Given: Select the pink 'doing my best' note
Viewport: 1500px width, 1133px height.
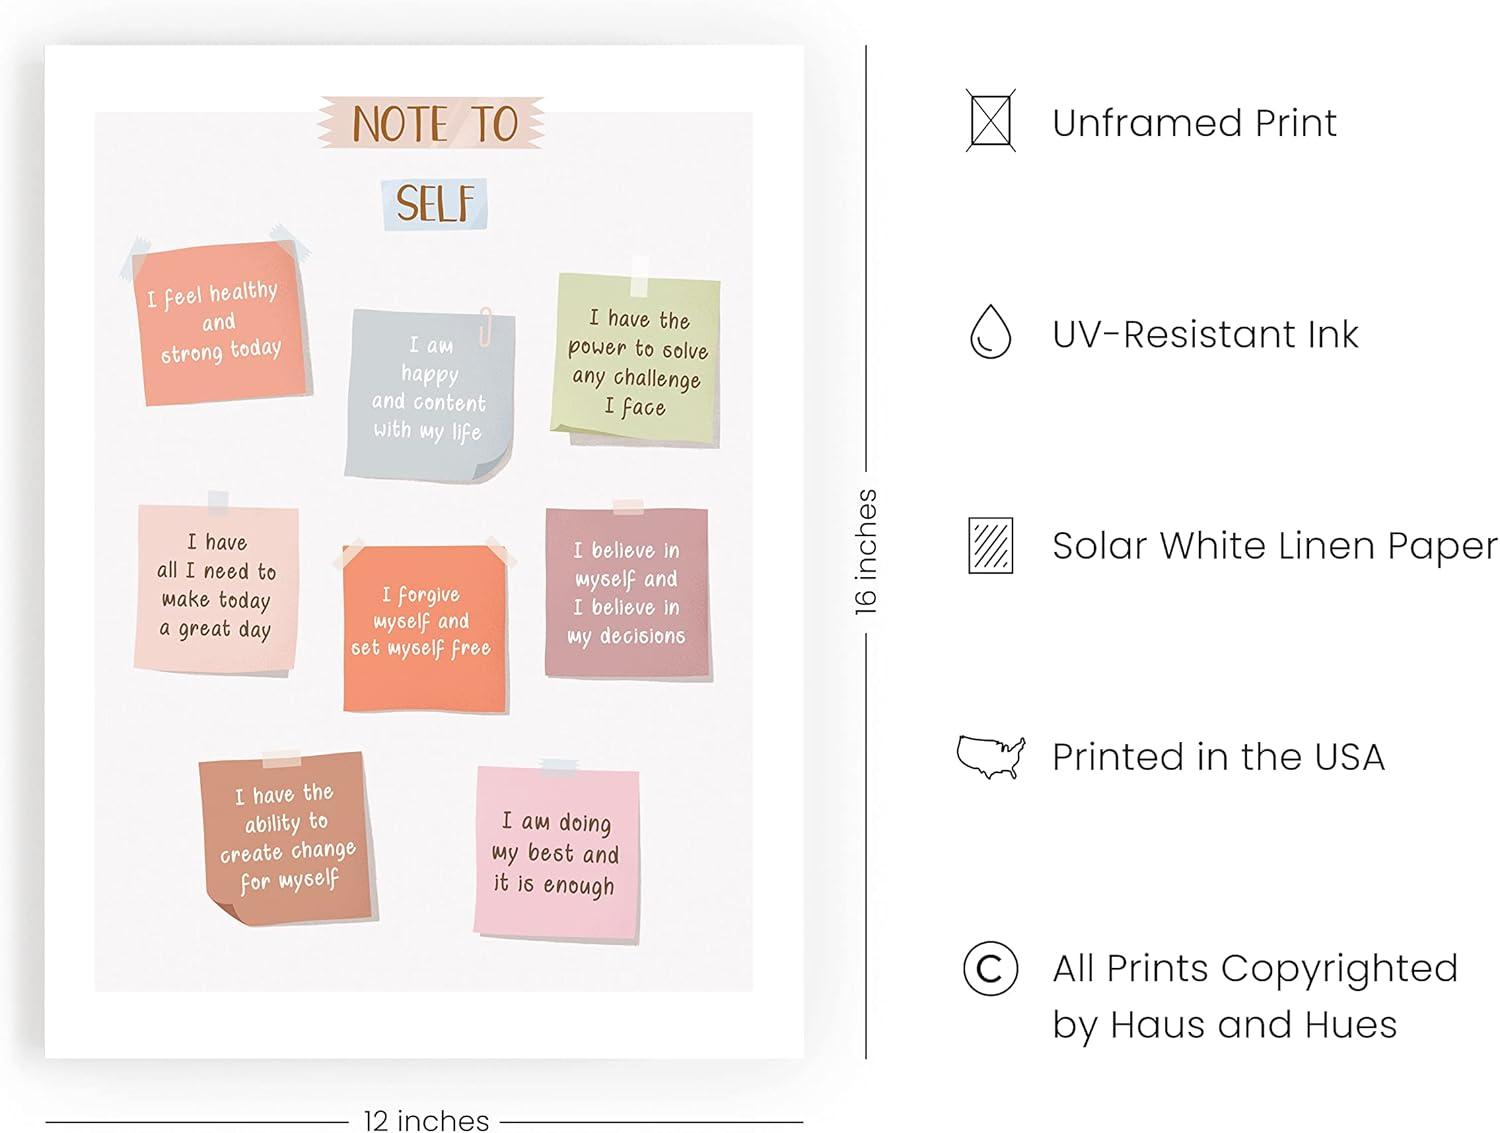Looking at the screenshot, I should coord(556,854).
